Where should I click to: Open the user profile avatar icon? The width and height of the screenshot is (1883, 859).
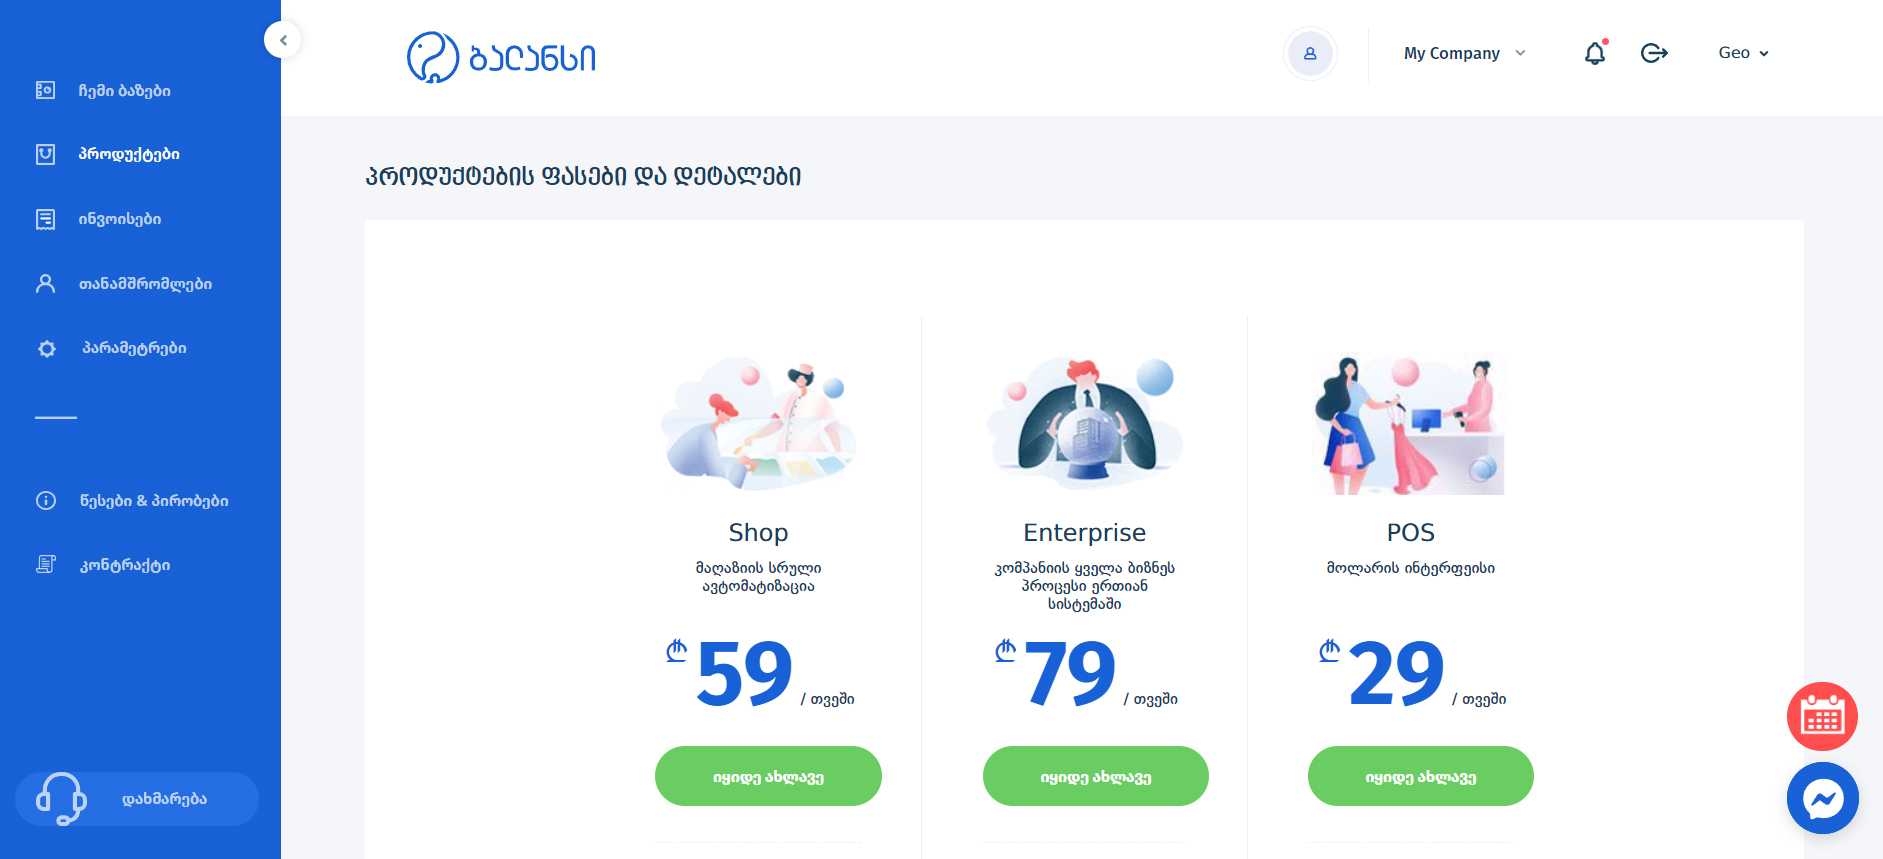click(1310, 53)
